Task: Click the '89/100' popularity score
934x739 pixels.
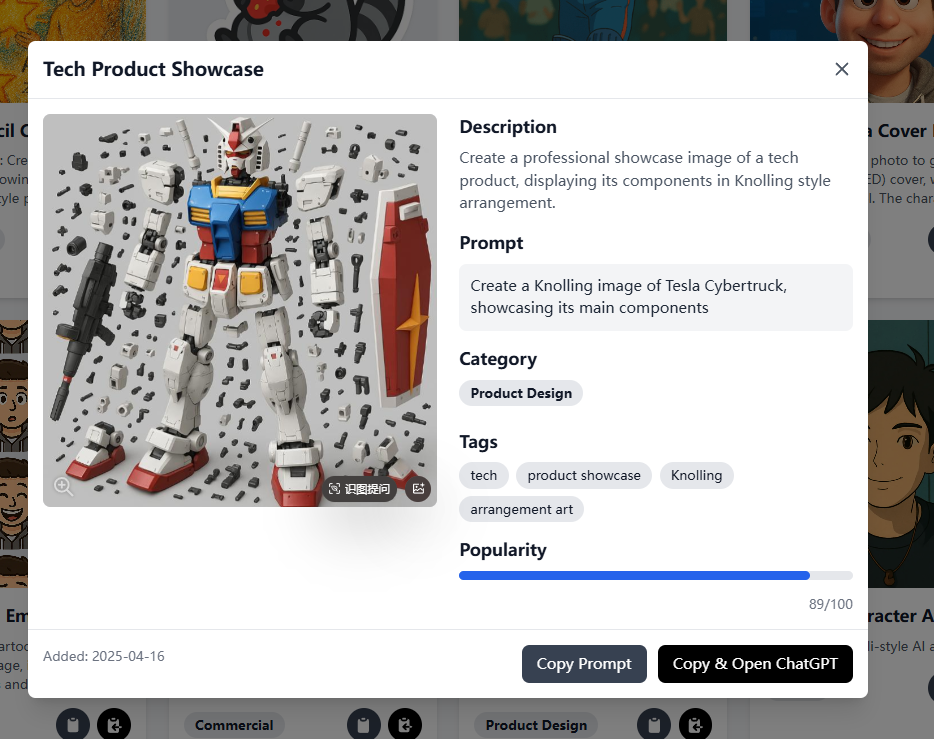Action: [830, 604]
